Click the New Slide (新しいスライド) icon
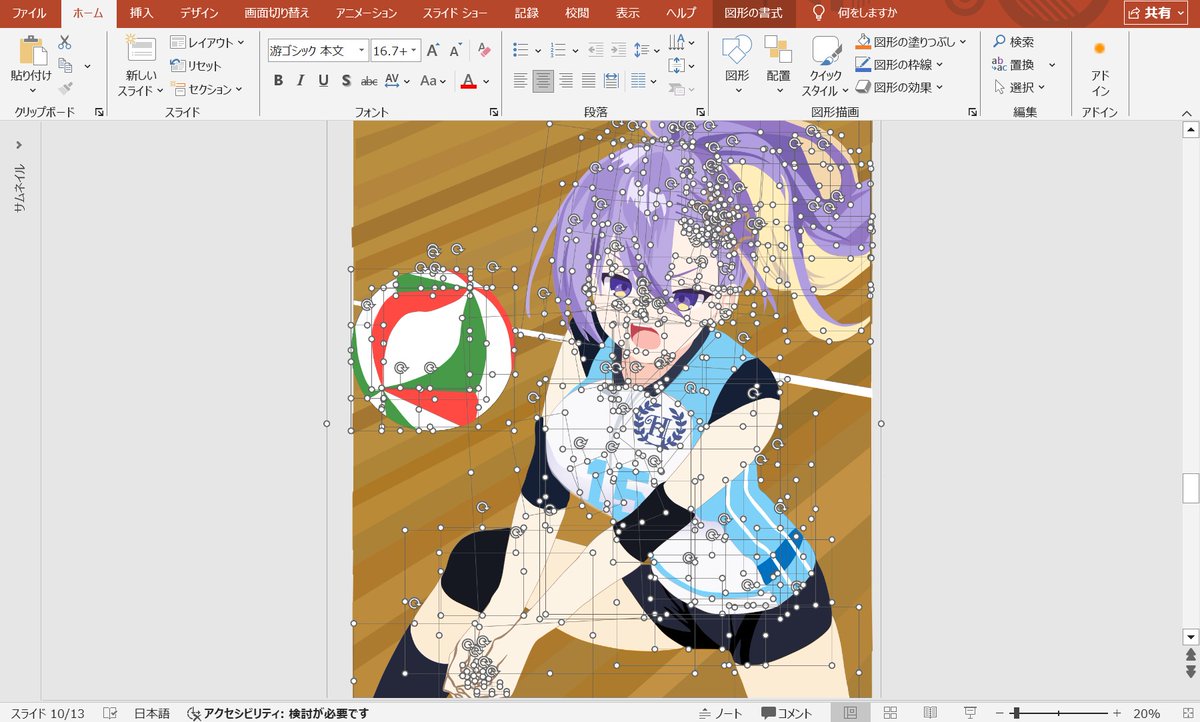This screenshot has width=1200, height=722. 141,51
